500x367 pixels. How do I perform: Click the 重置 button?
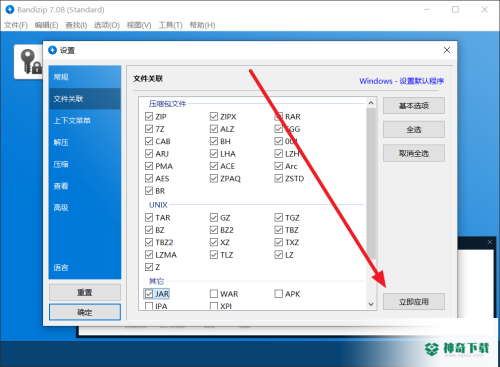click(85, 292)
